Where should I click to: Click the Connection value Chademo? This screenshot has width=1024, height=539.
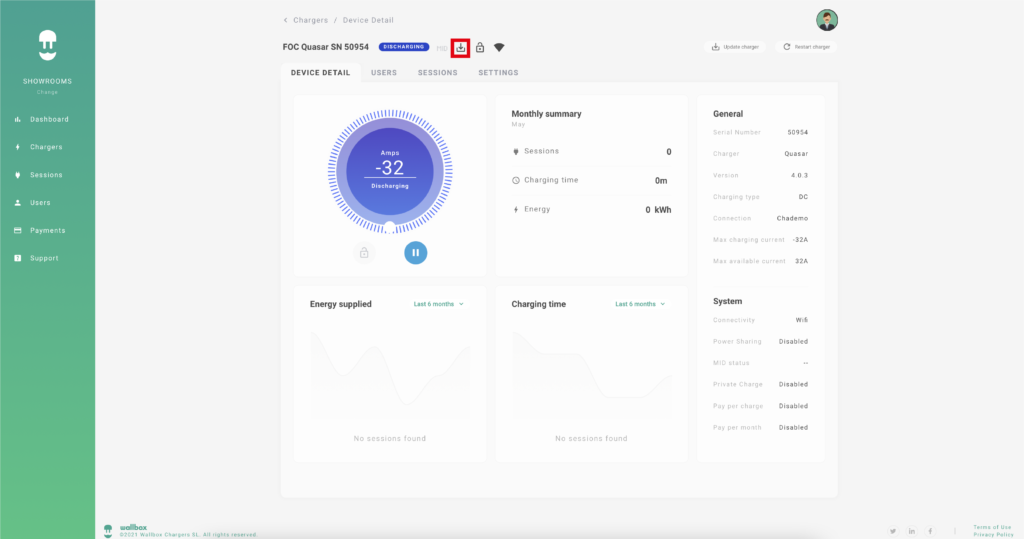click(x=792, y=218)
